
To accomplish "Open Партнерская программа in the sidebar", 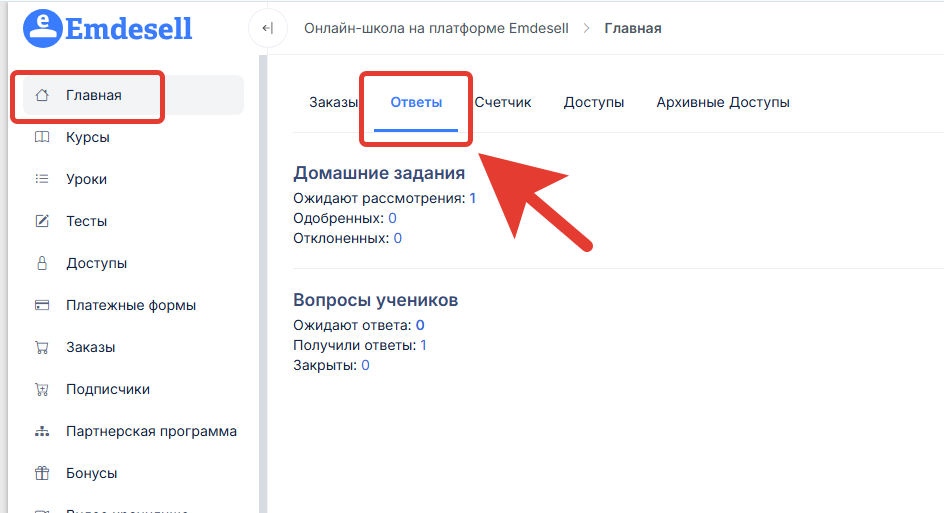I will pyautogui.click(x=151, y=432).
